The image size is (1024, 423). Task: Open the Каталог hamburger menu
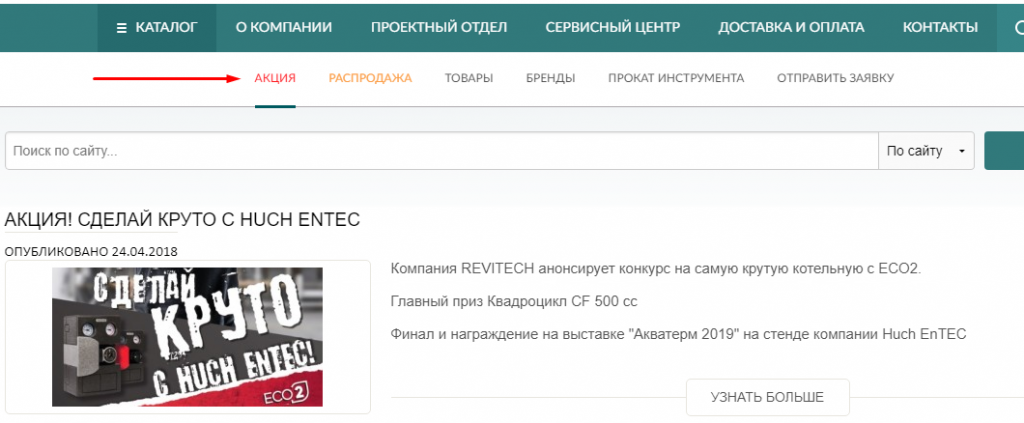click(157, 27)
